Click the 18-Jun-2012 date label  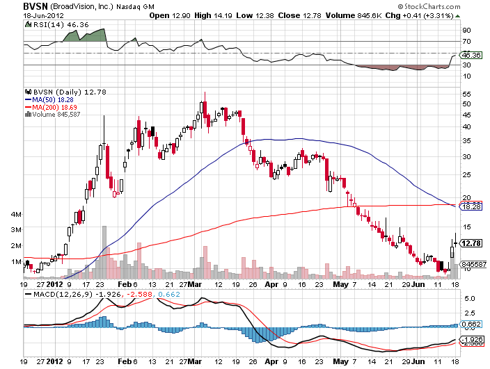[x=43, y=16]
